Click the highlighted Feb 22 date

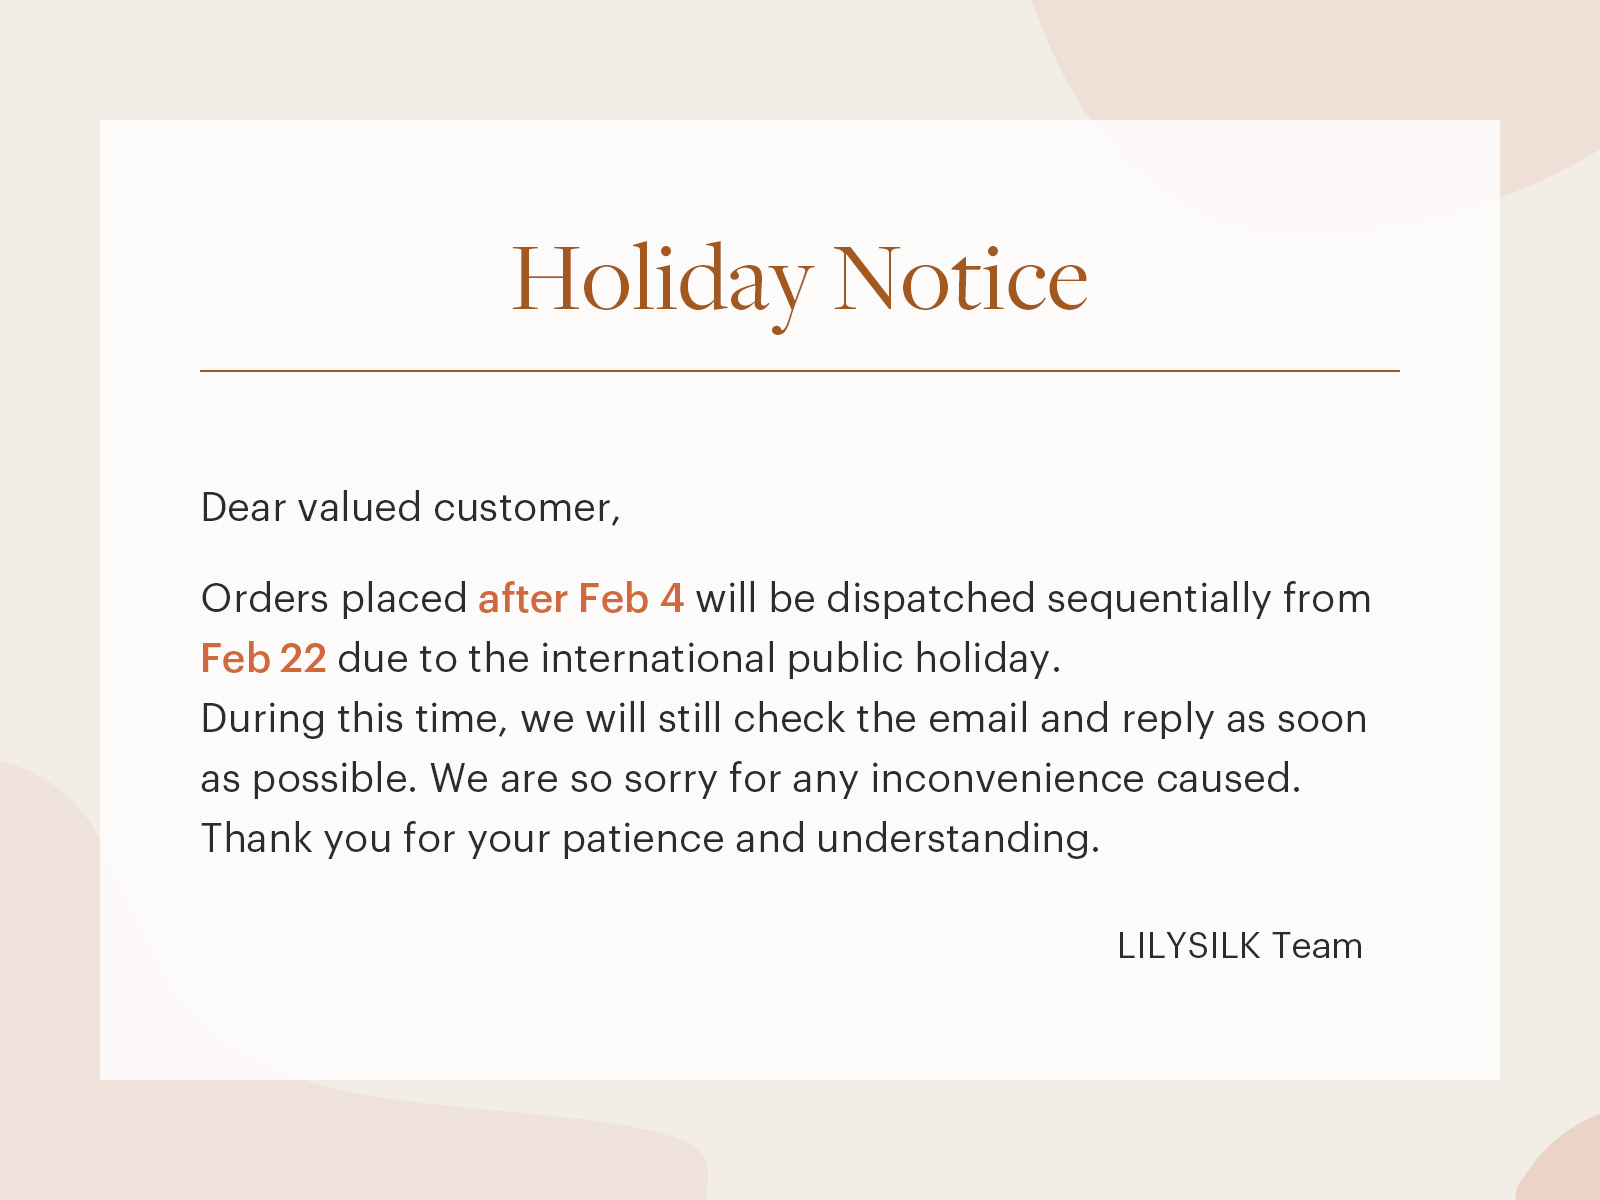263,658
